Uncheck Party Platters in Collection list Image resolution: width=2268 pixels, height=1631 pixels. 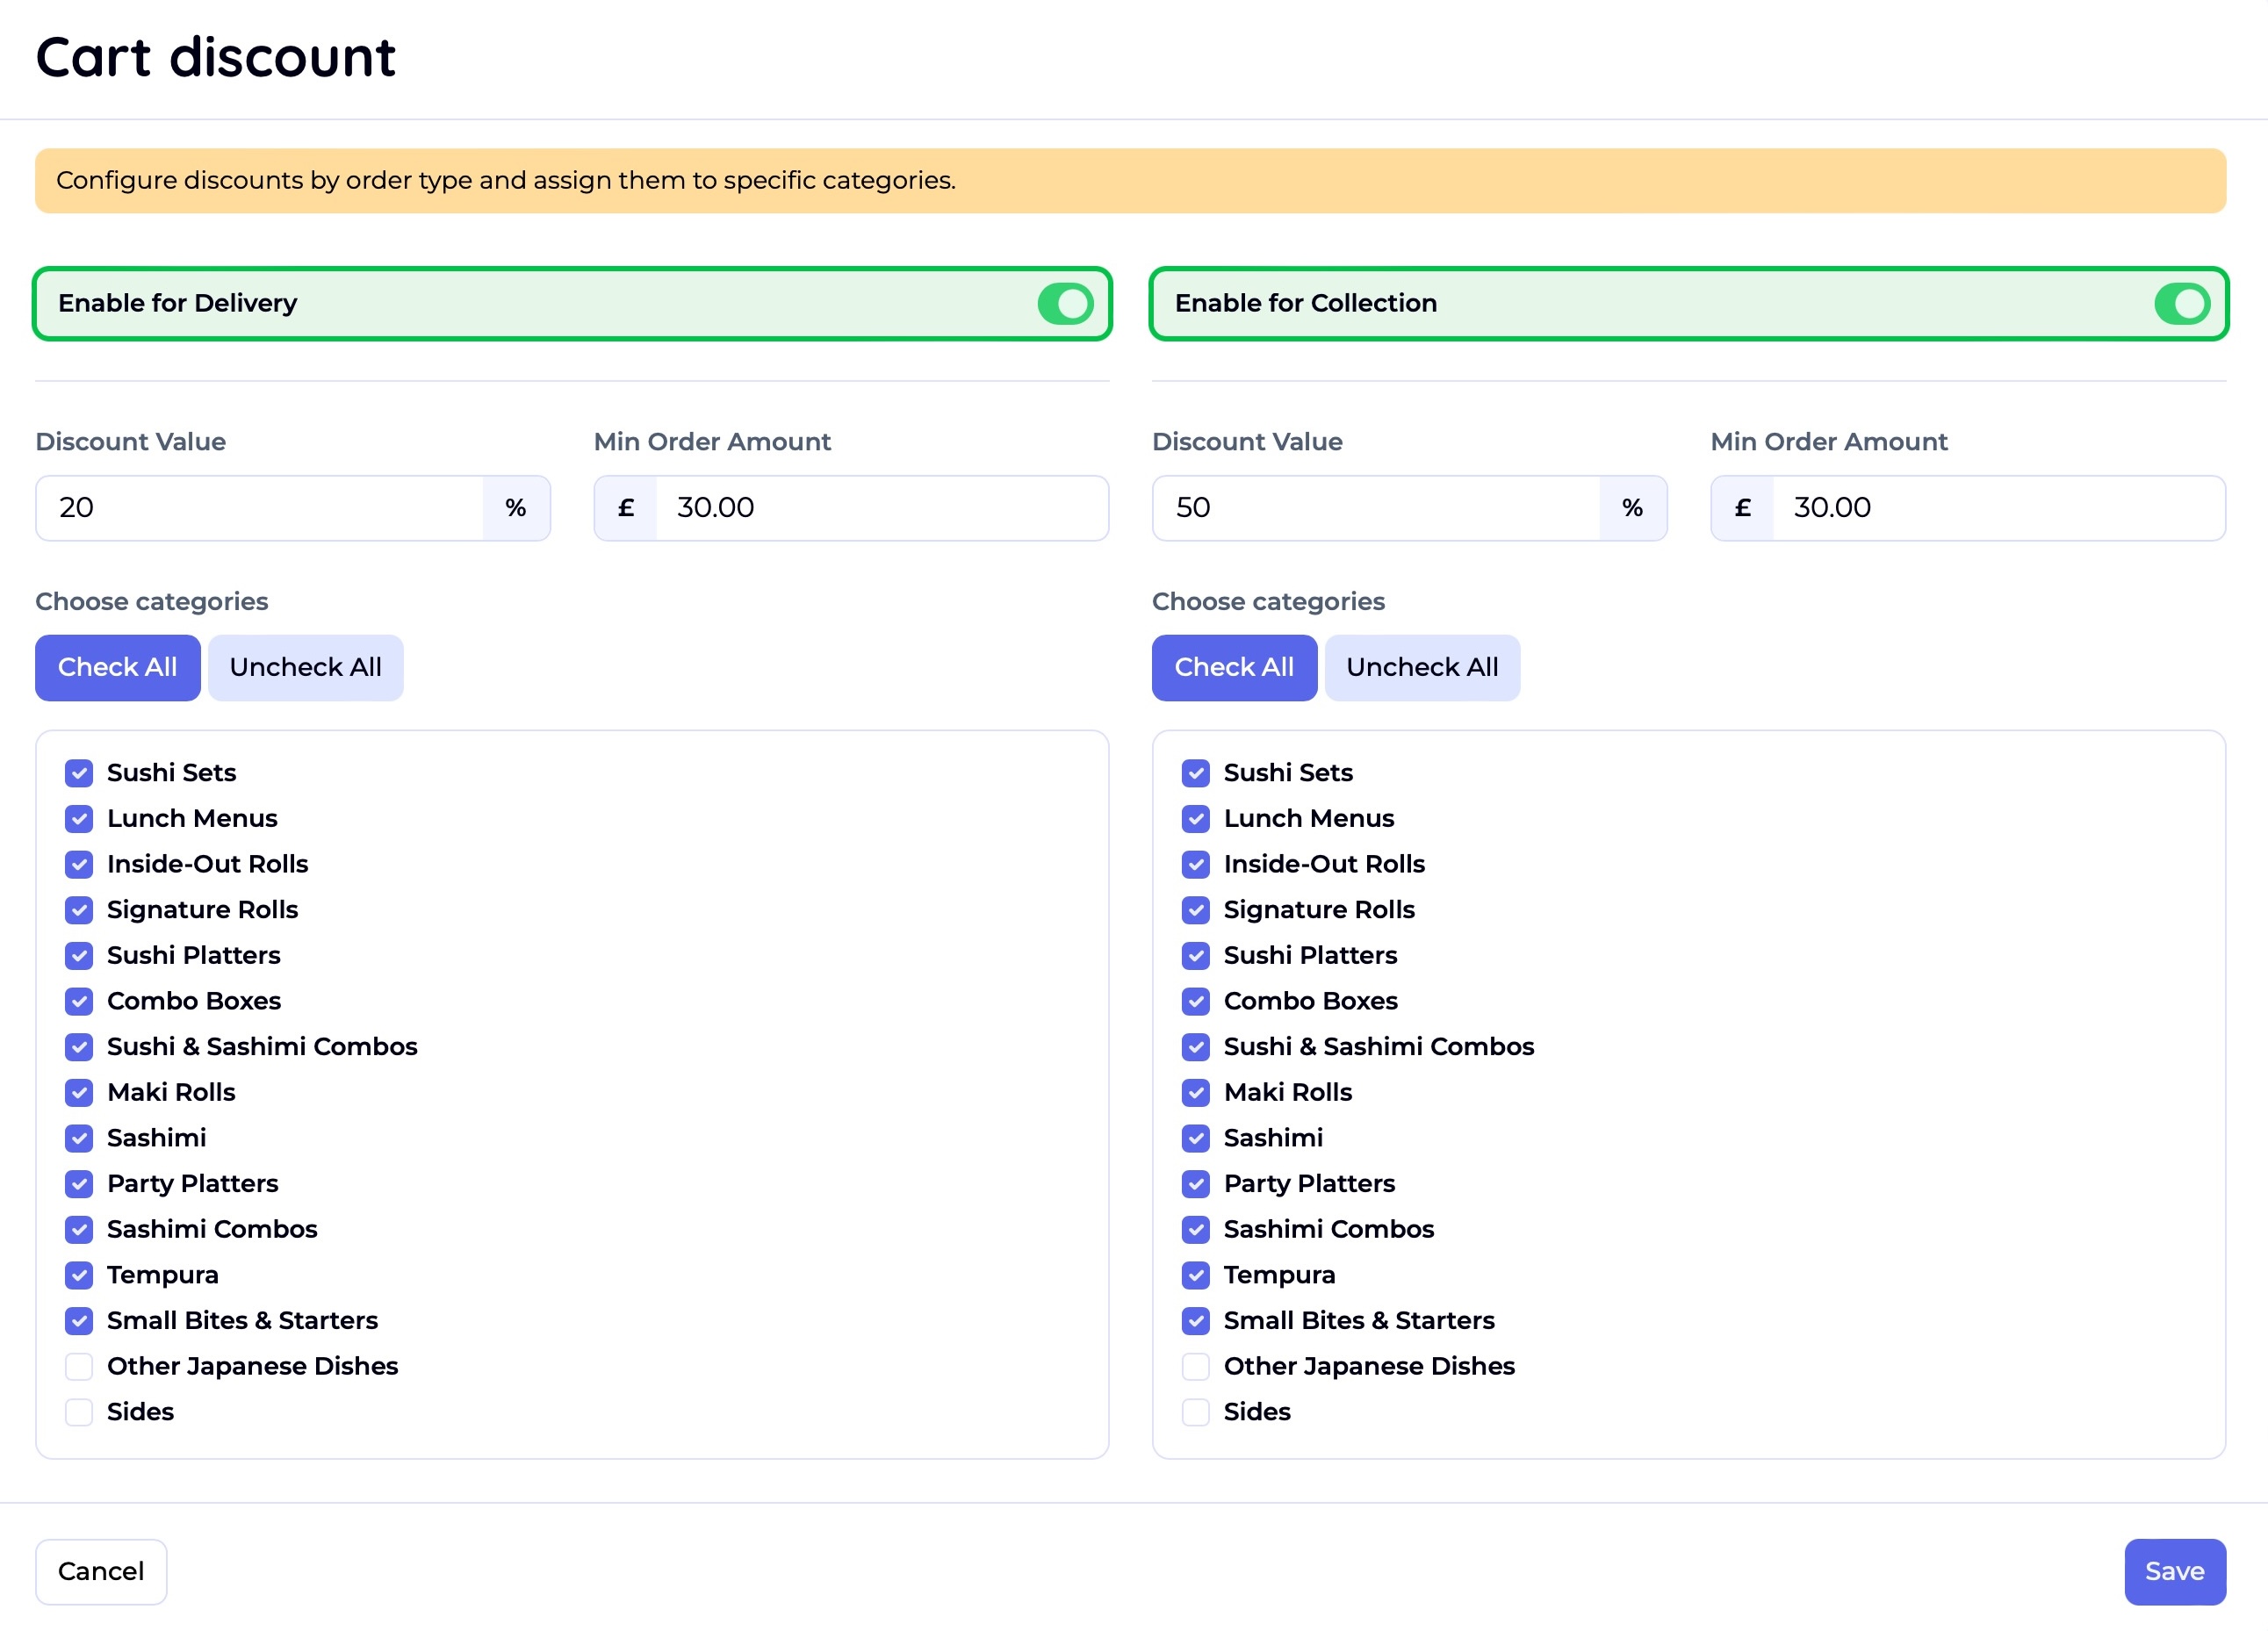pos(1195,1184)
